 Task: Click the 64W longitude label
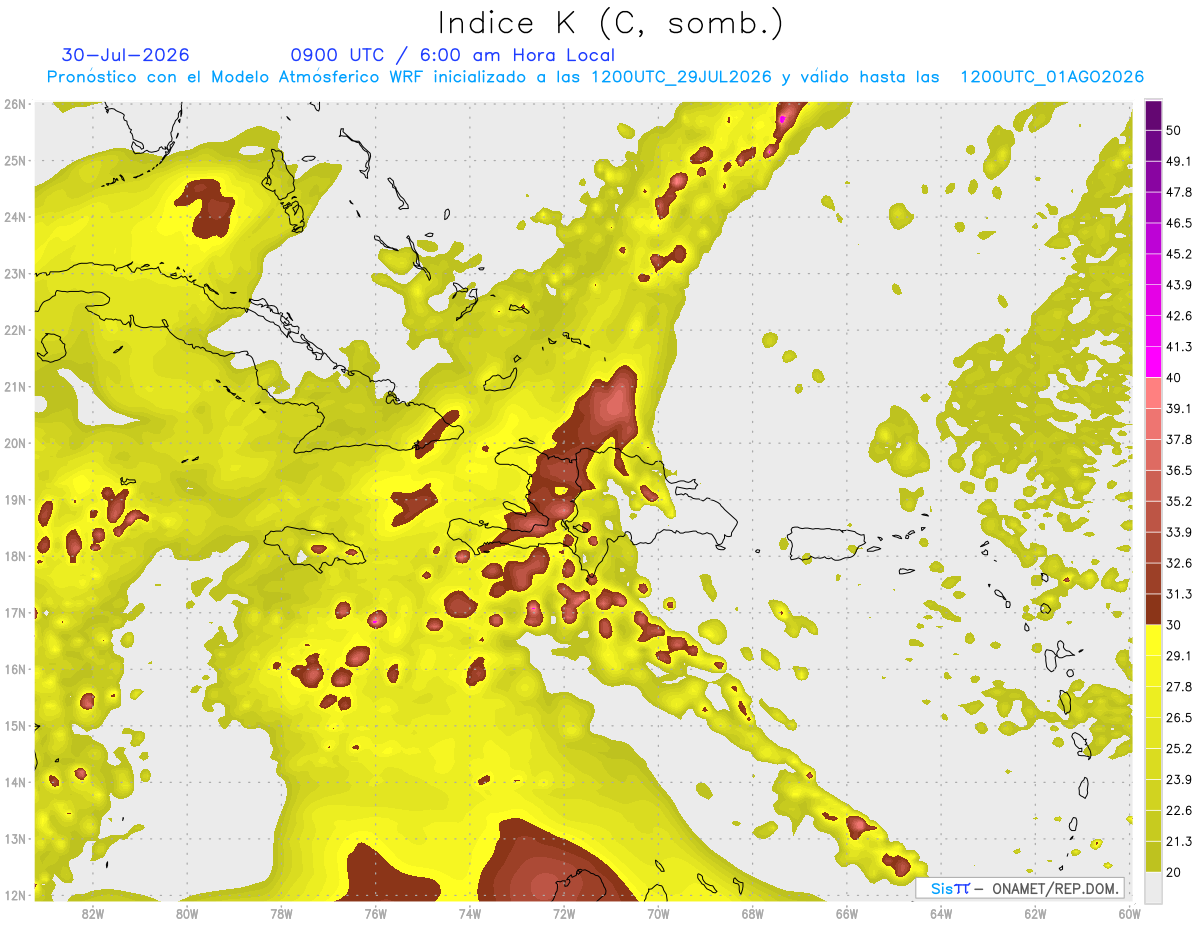pyautogui.click(x=941, y=914)
